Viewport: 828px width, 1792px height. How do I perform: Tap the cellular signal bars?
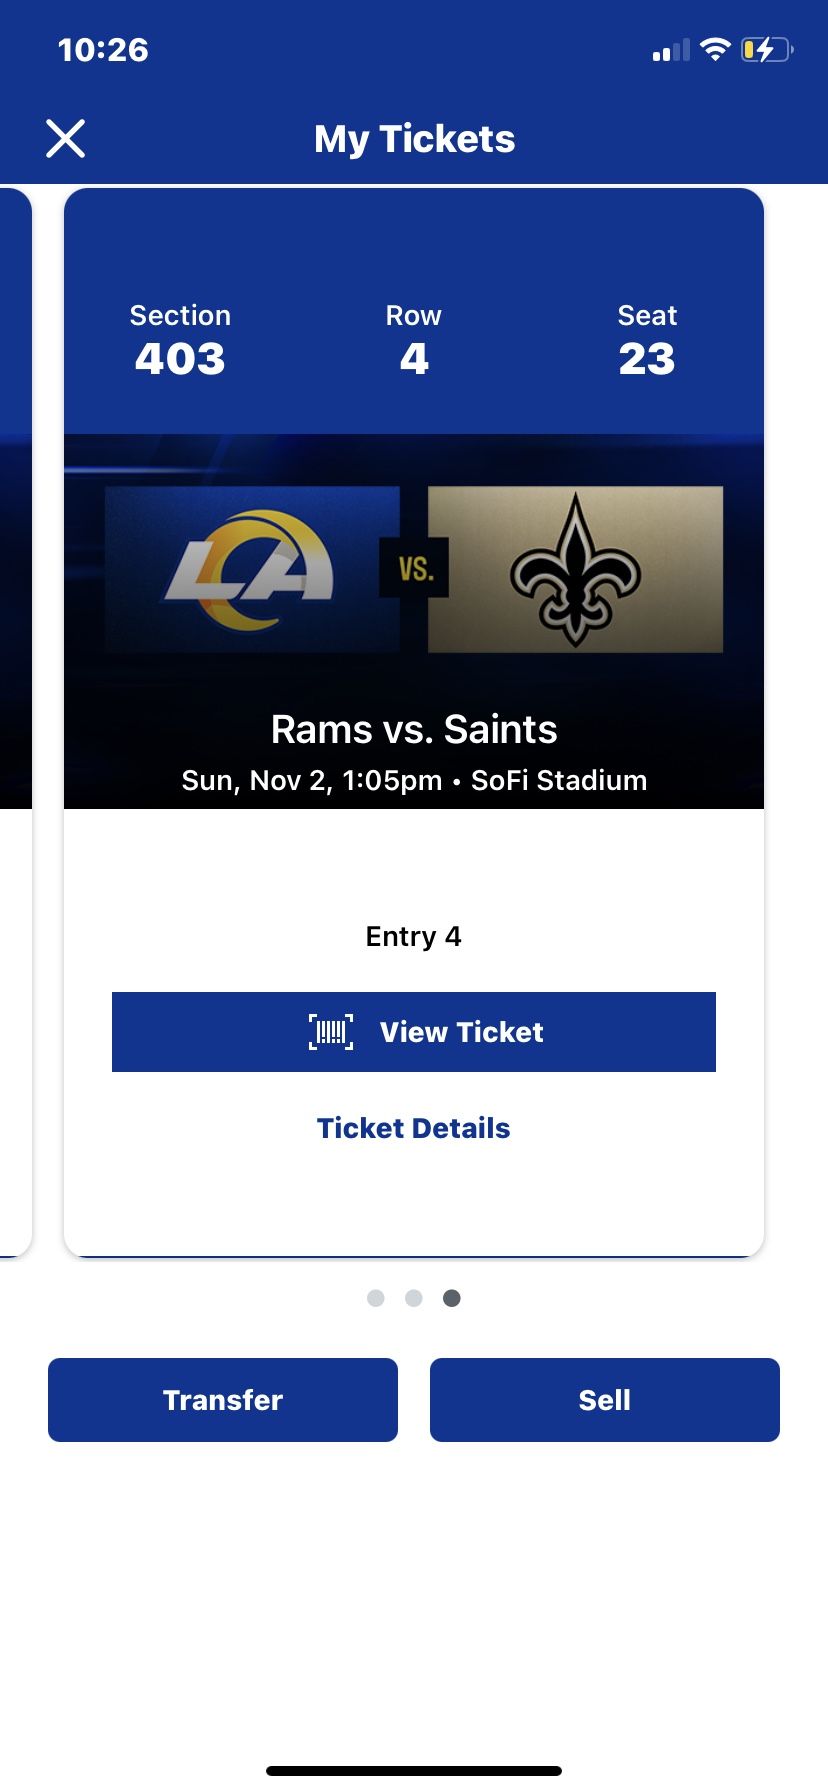tap(671, 50)
